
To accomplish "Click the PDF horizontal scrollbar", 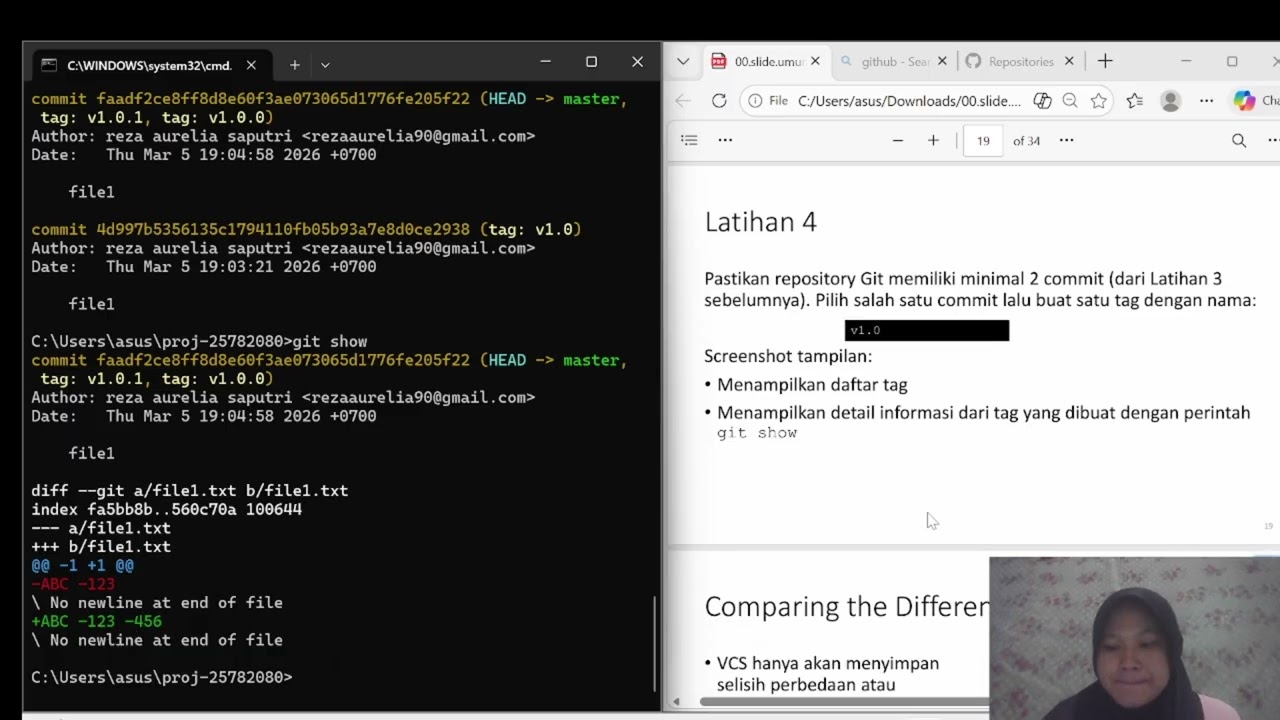I will pyautogui.click(x=843, y=701).
